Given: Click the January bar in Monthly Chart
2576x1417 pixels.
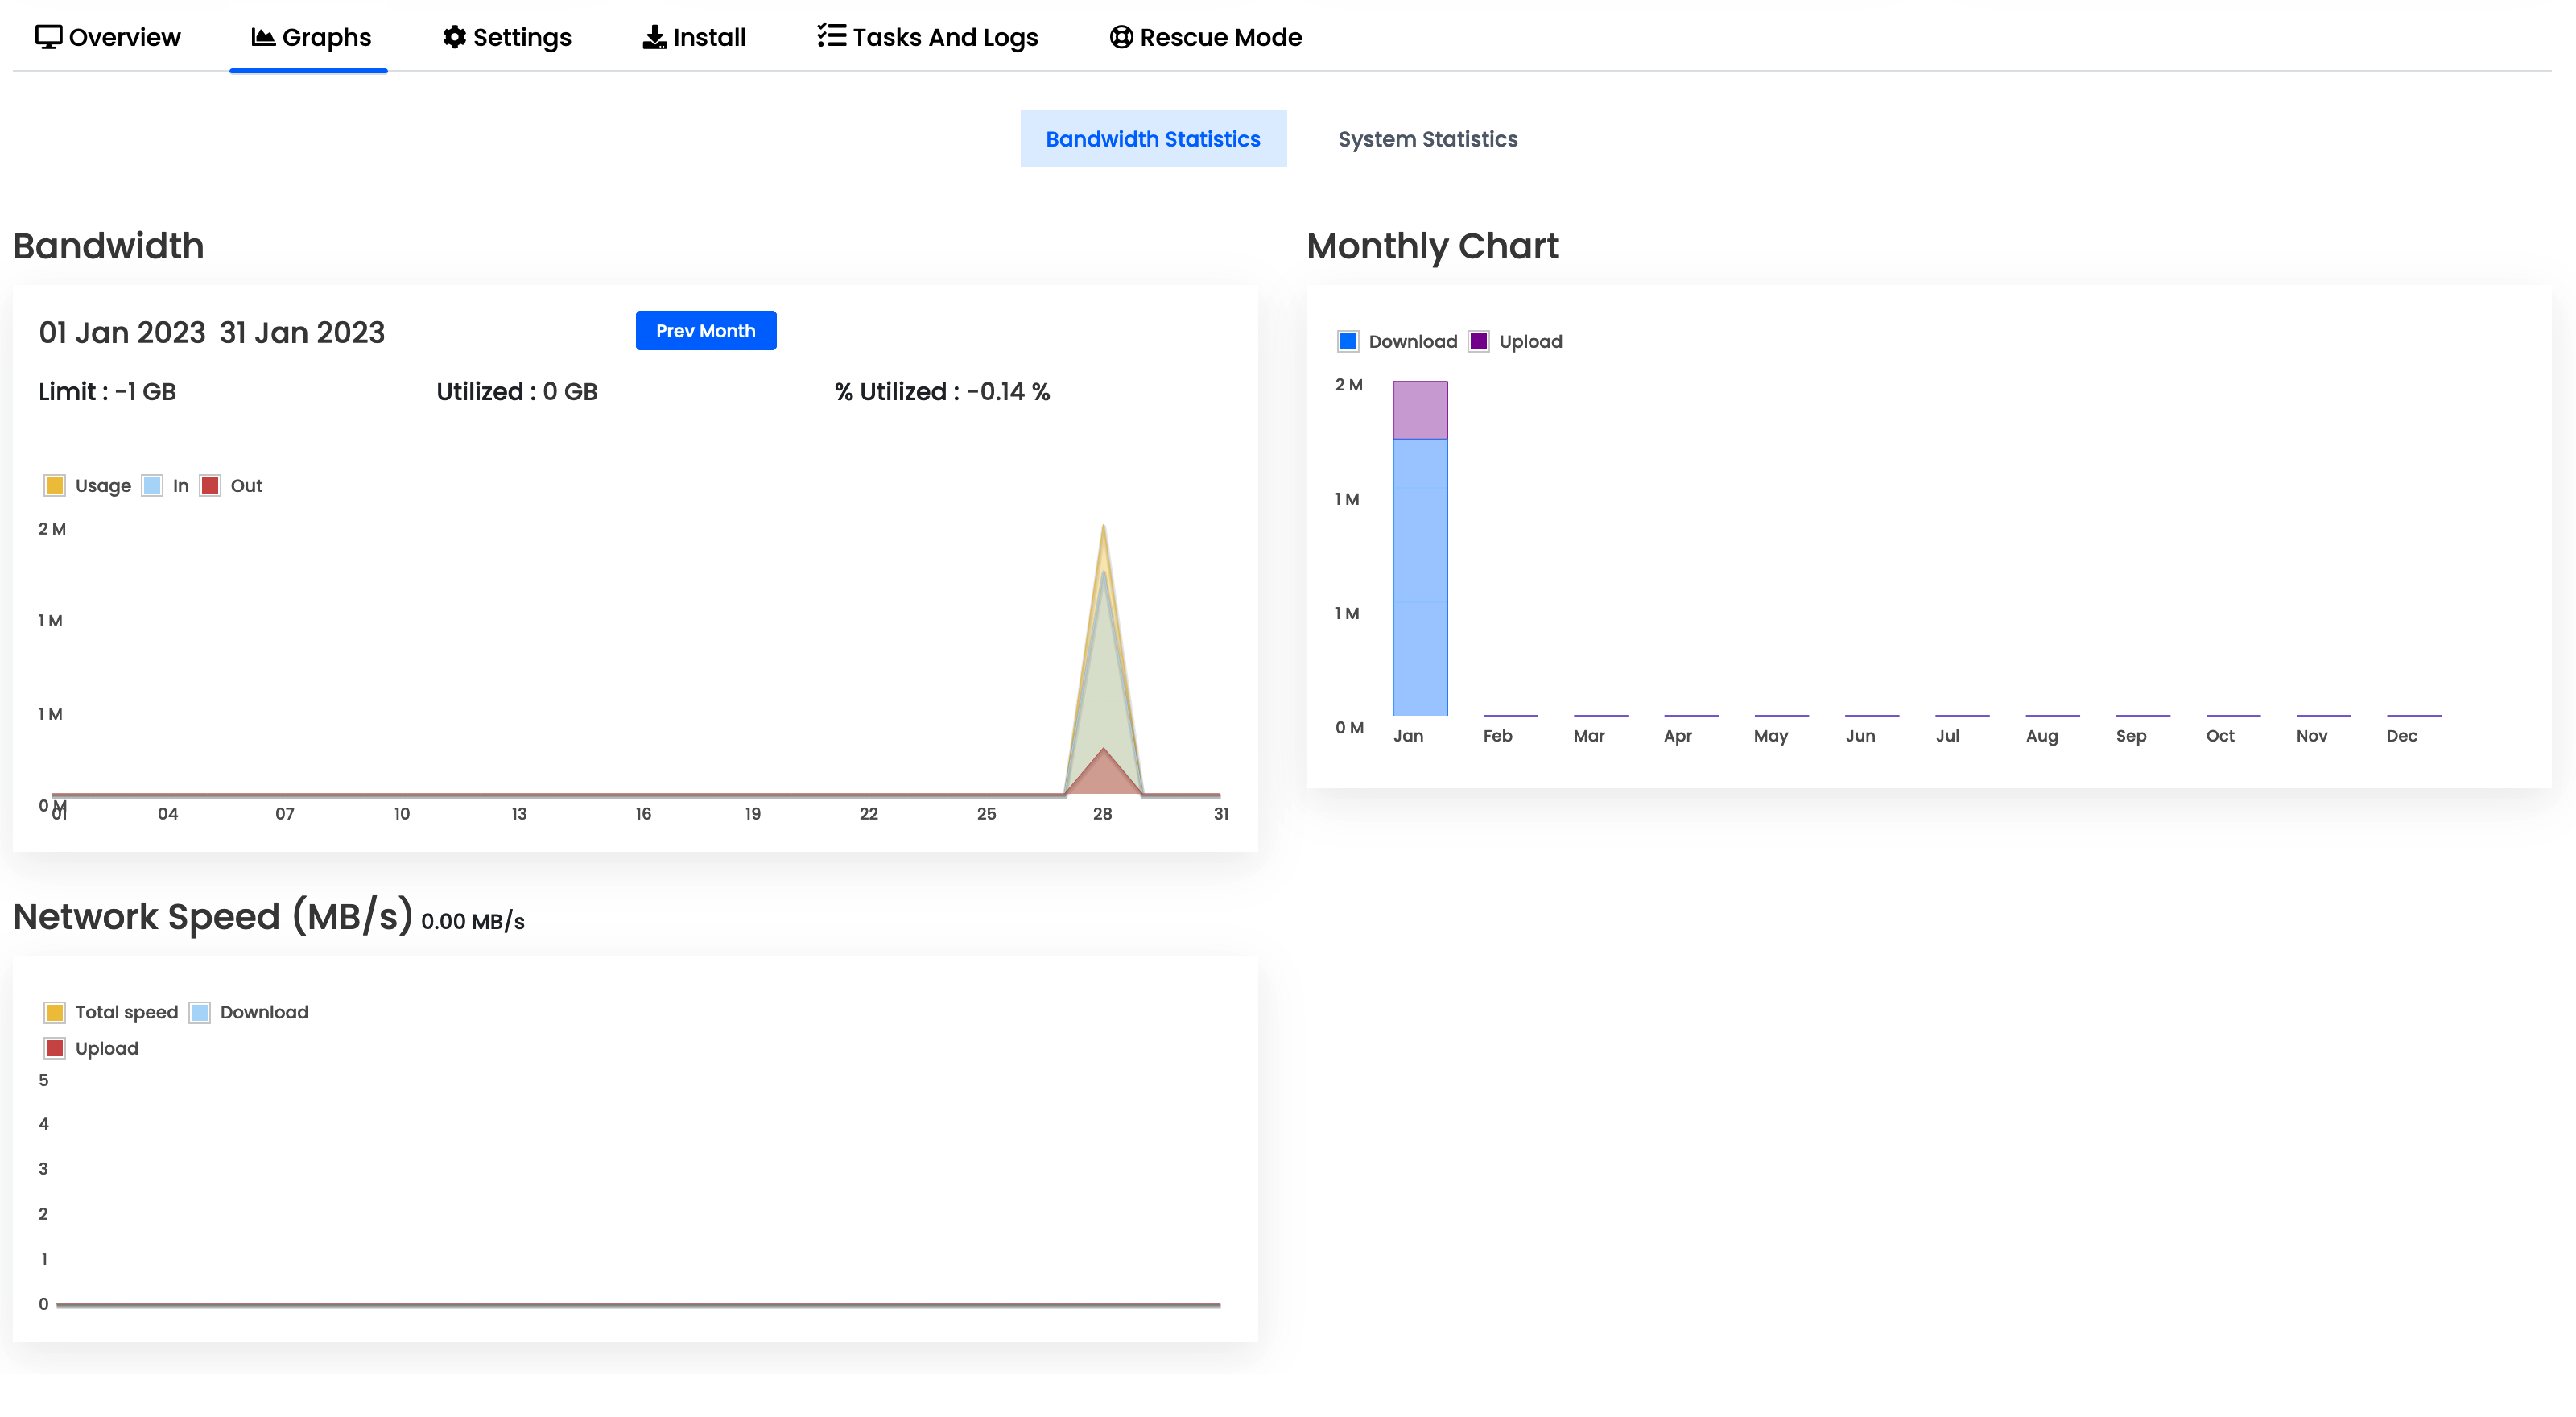Looking at the screenshot, I should [1420, 576].
